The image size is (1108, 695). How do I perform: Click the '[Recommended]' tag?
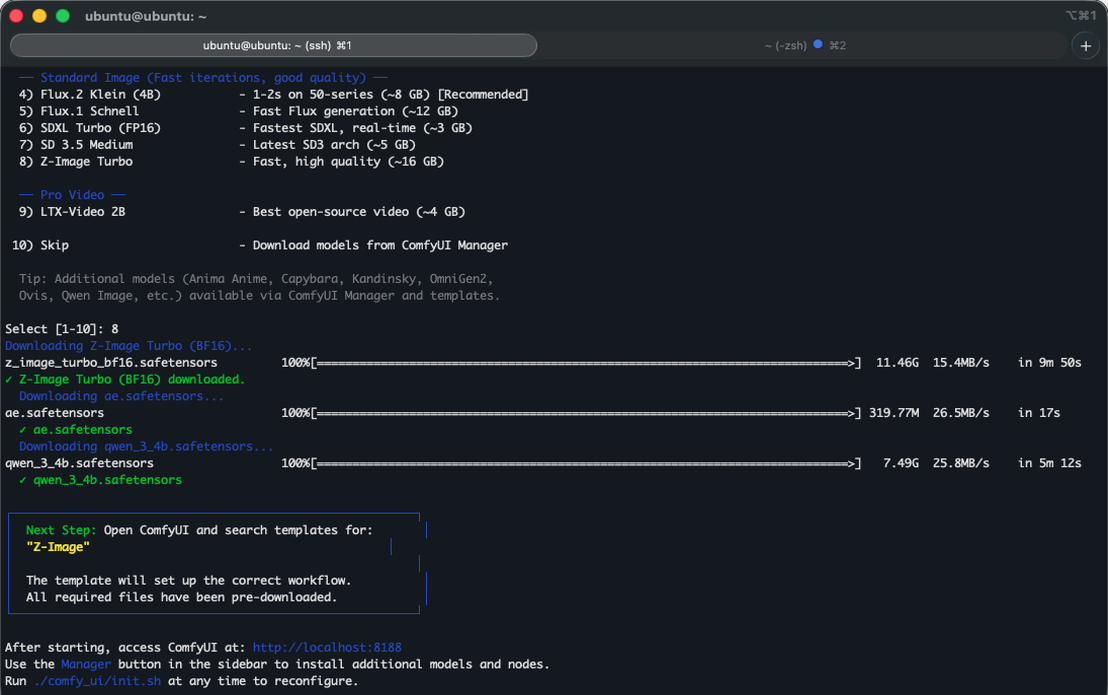click(483, 95)
